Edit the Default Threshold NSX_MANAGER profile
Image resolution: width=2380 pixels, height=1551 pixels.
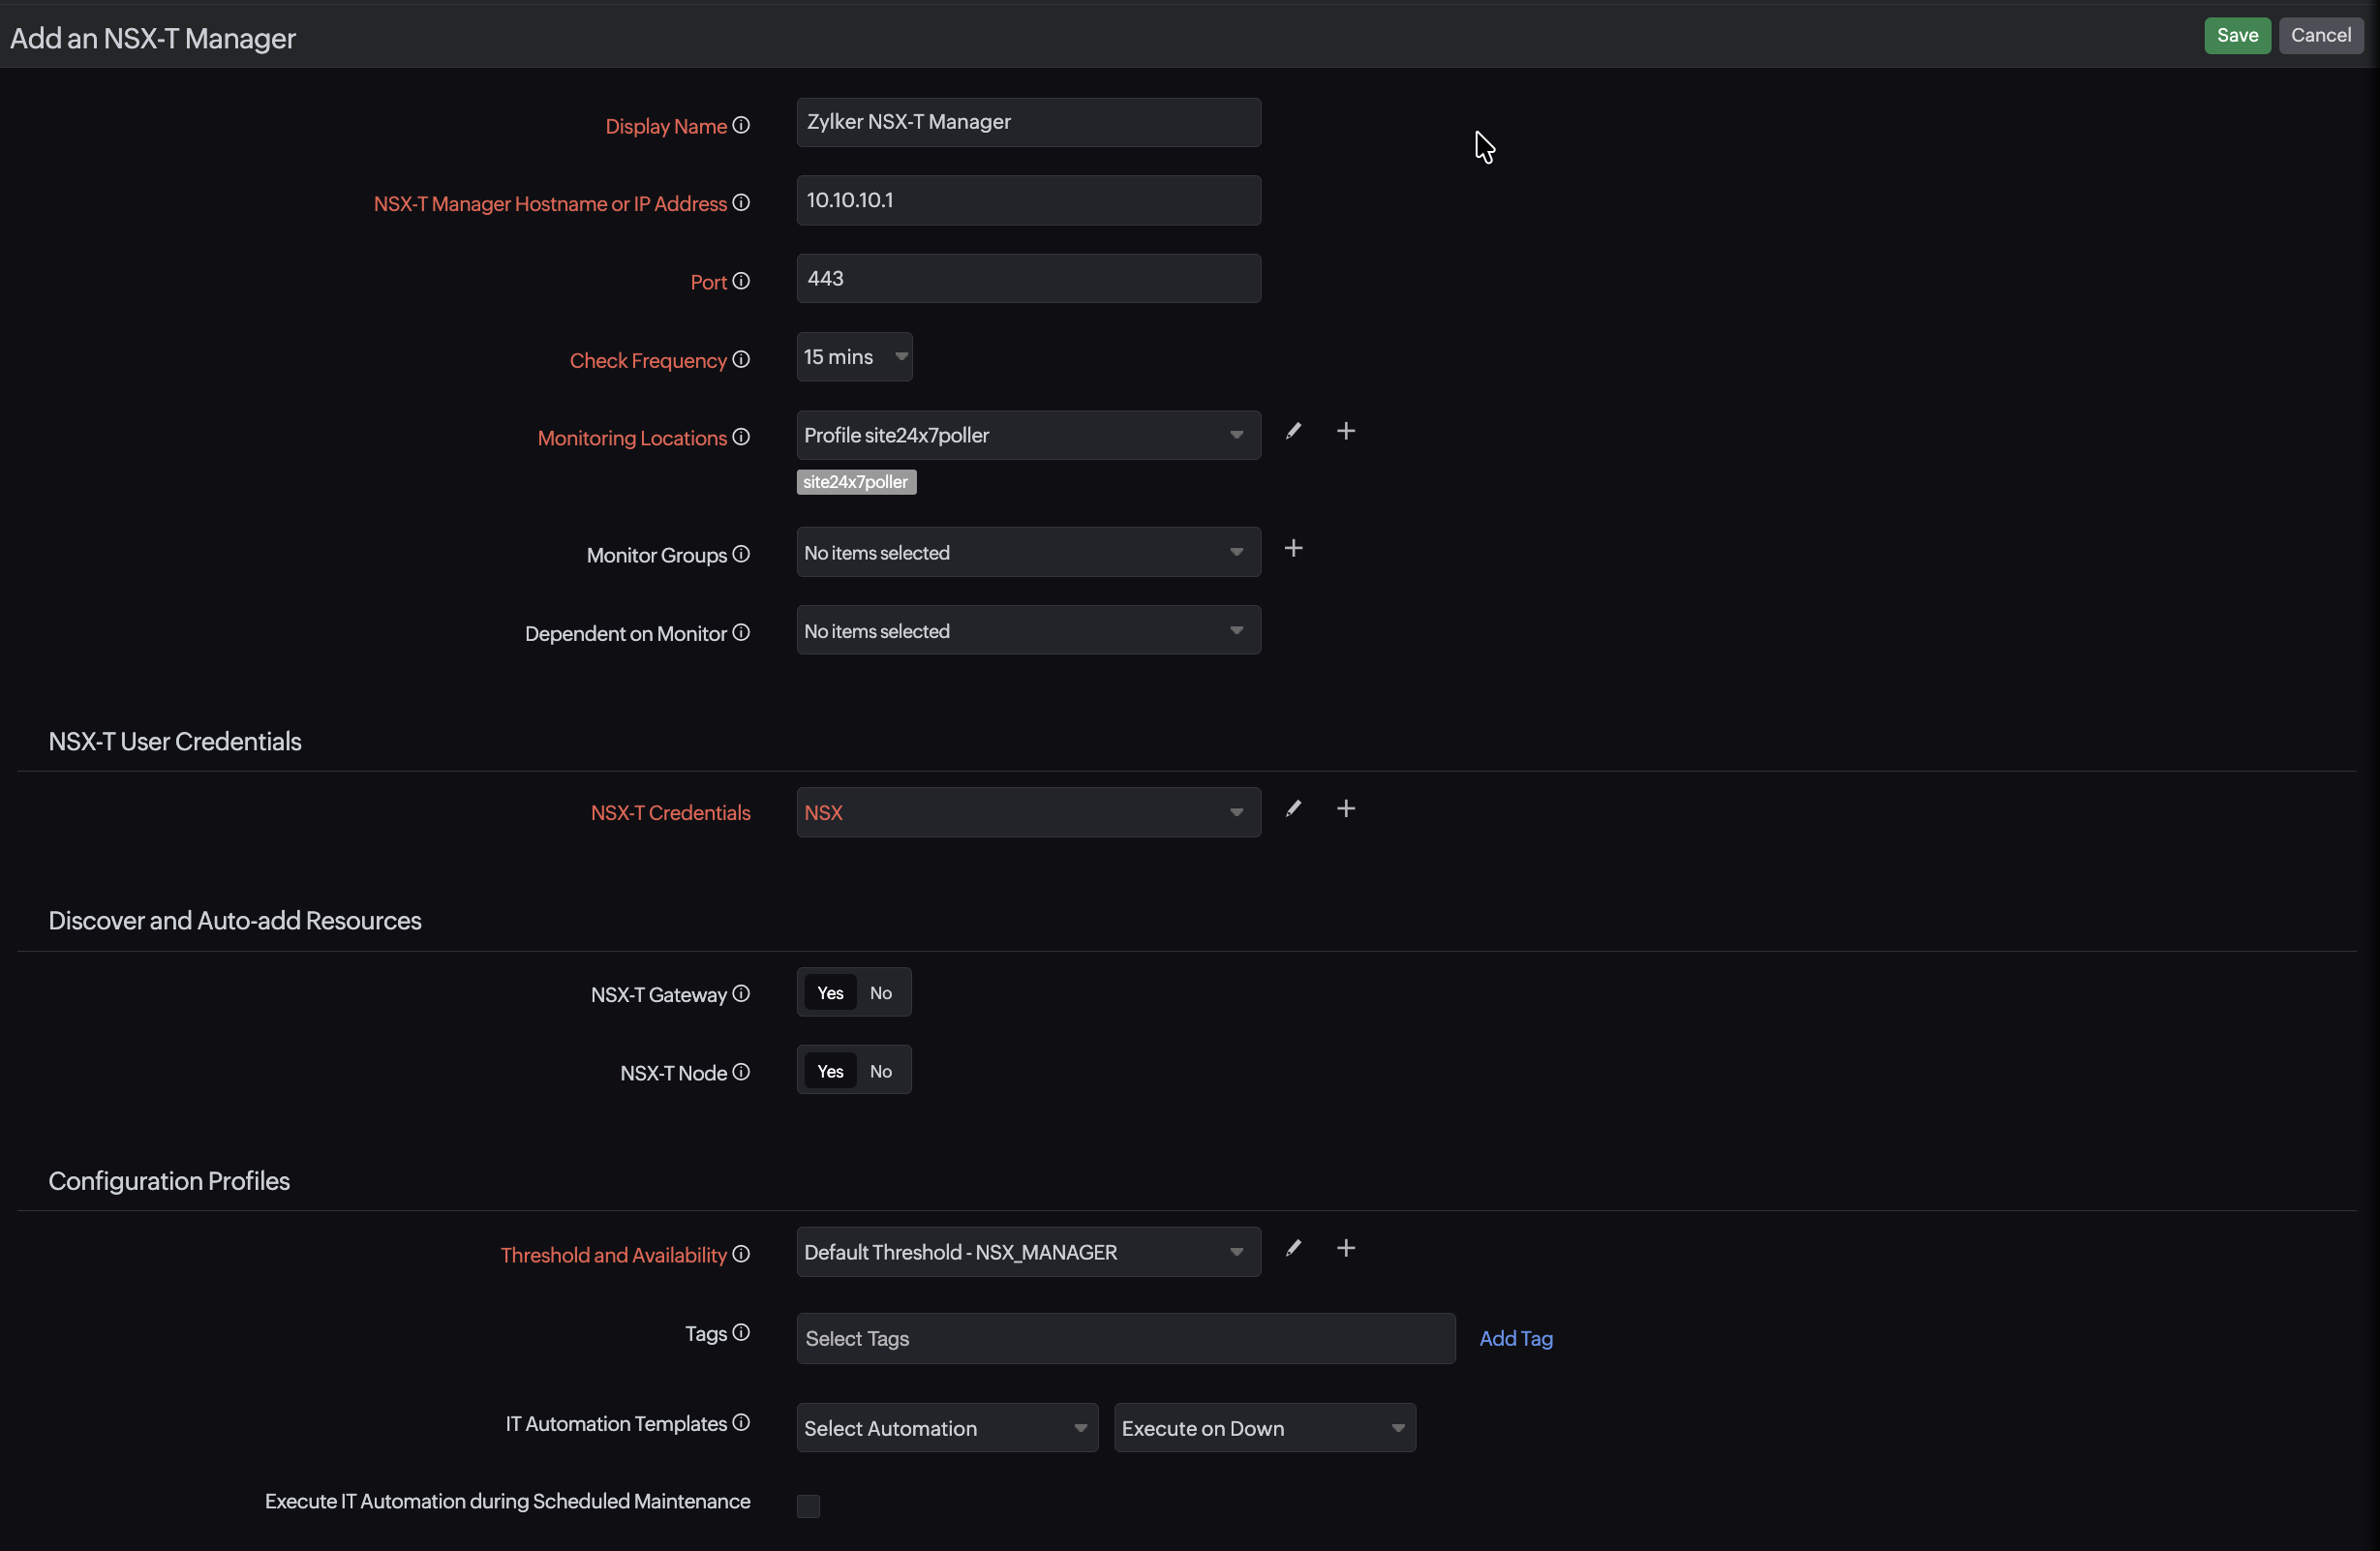tap(1293, 1248)
